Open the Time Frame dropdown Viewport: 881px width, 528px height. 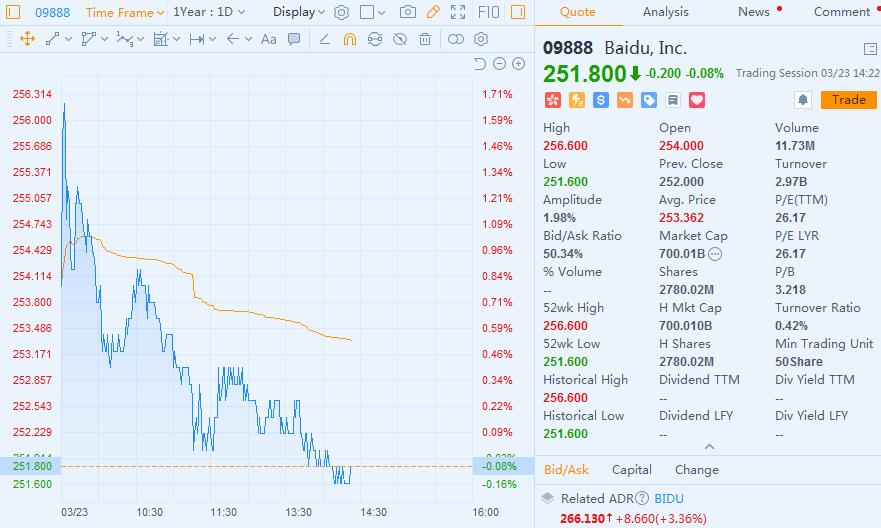coord(124,13)
